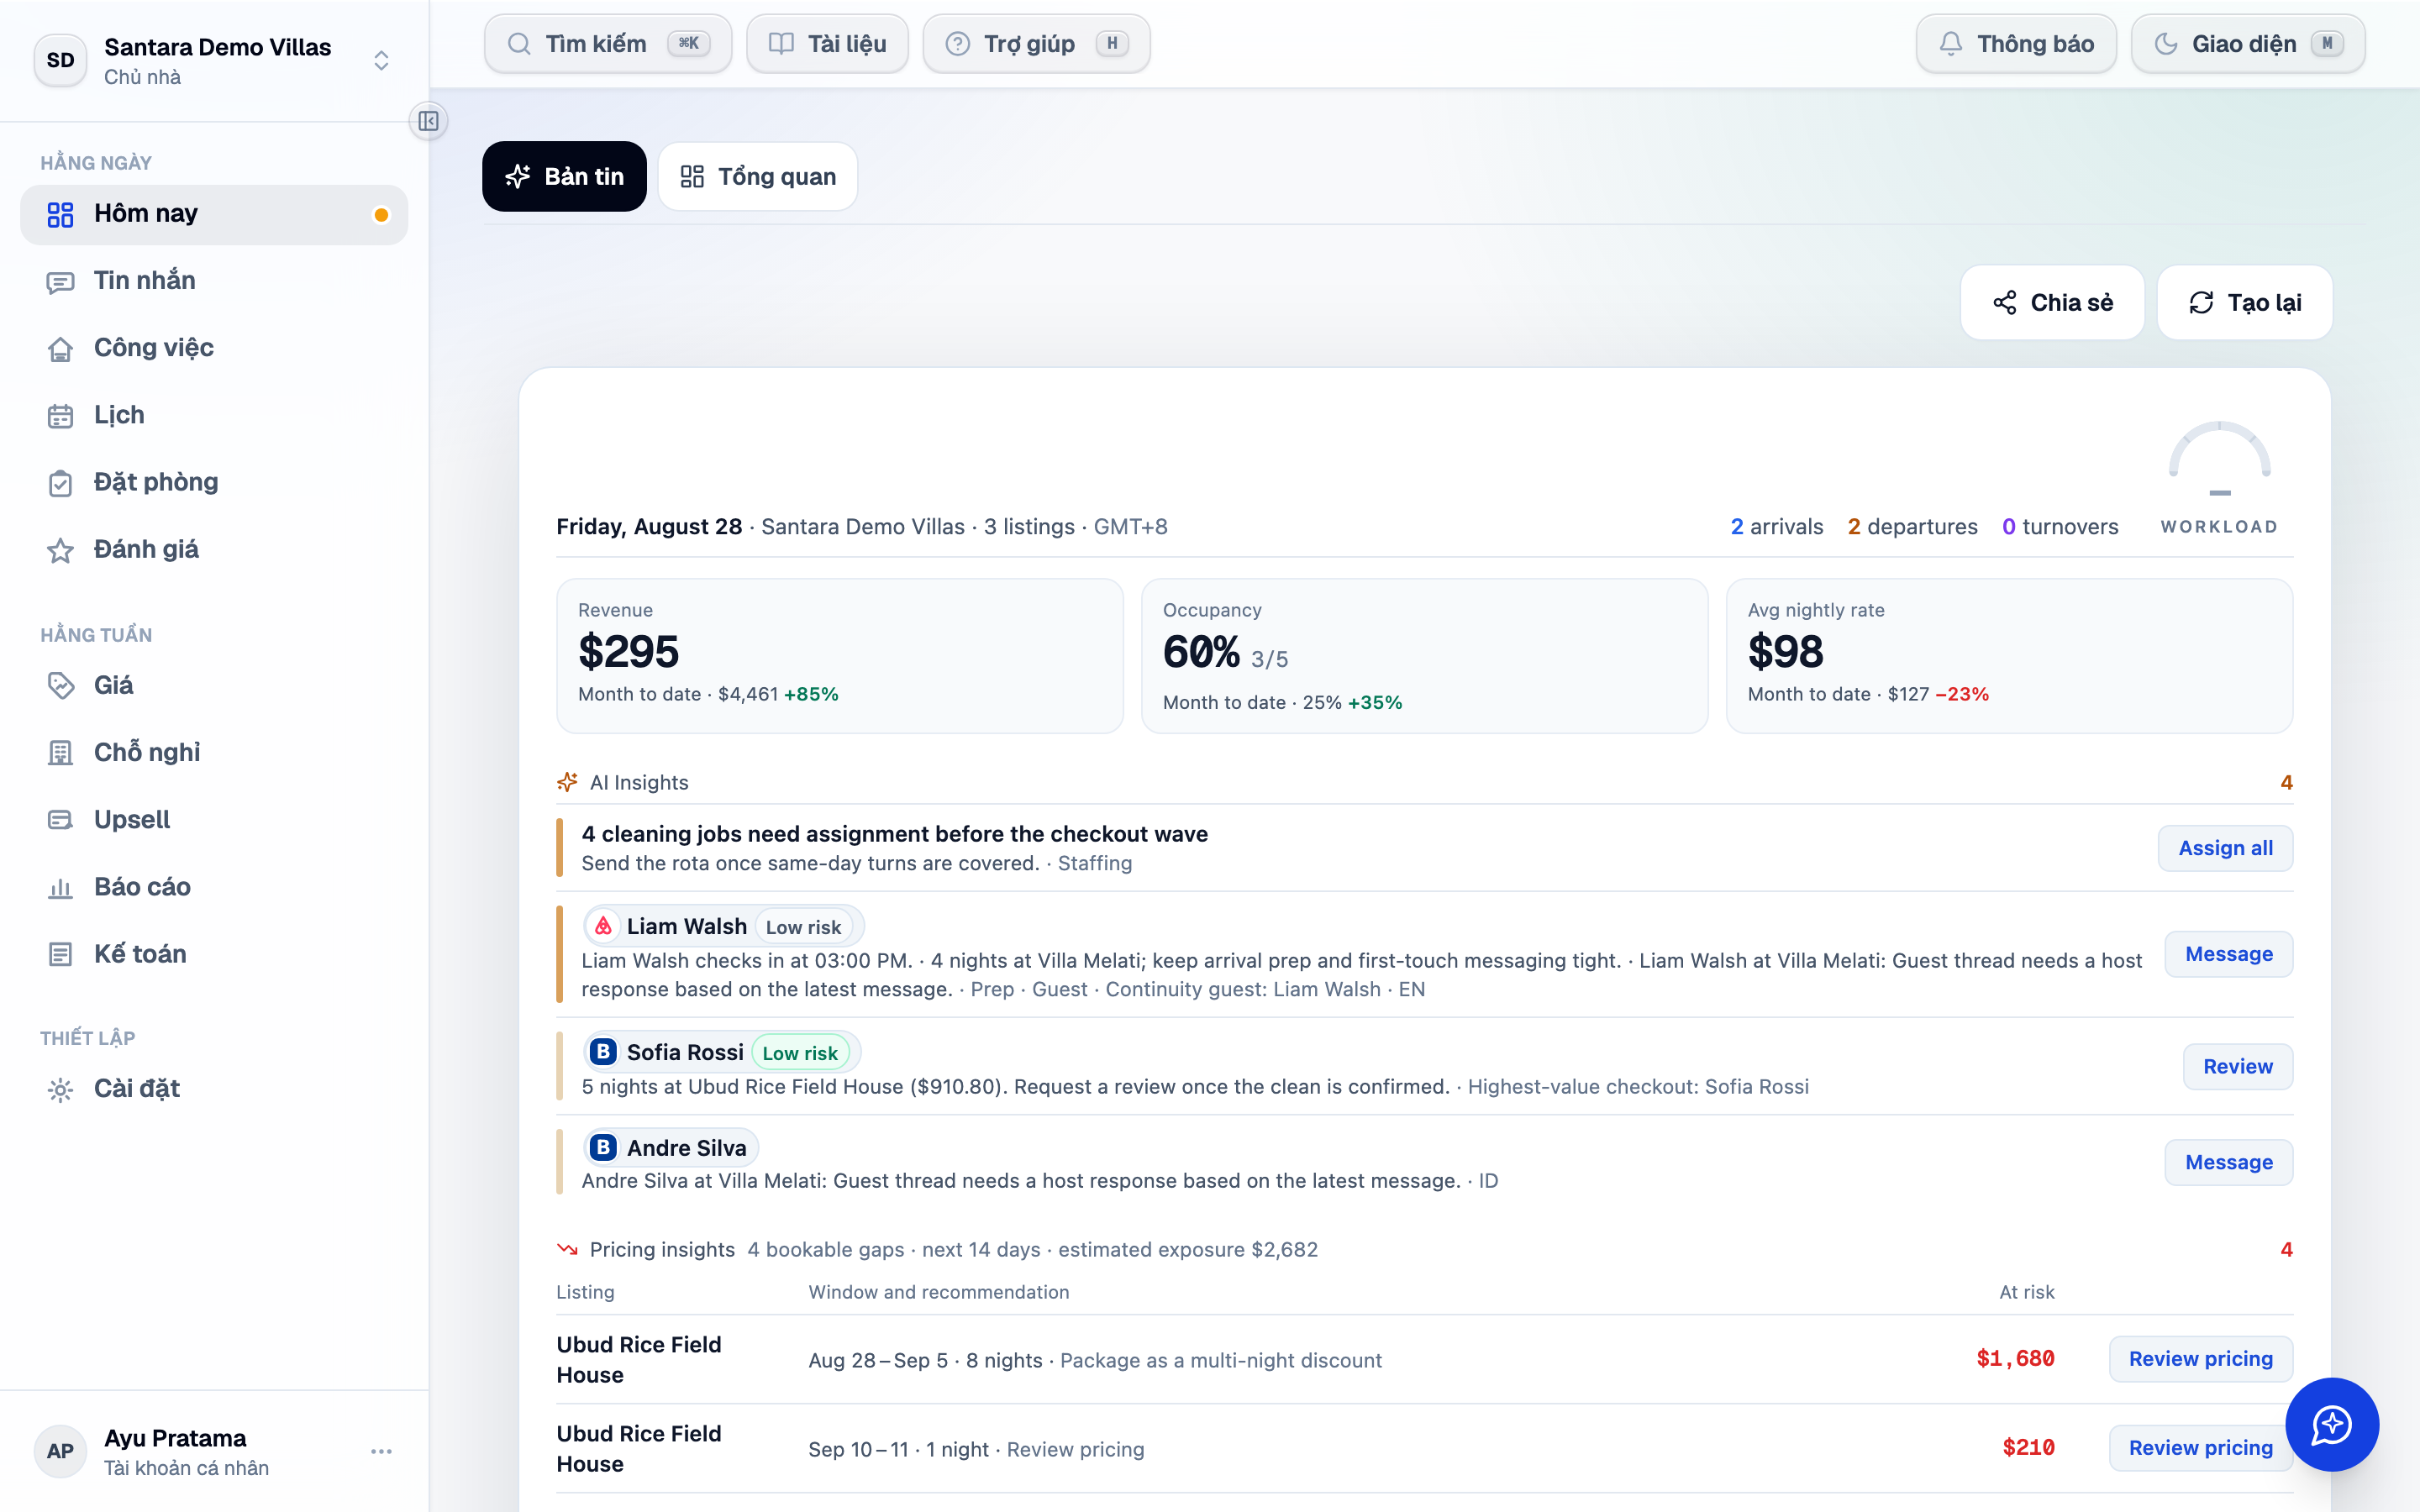This screenshot has height=1512, width=2420.
Task: Click the Chỗ nghỉ building icon
Action: [61, 752]
